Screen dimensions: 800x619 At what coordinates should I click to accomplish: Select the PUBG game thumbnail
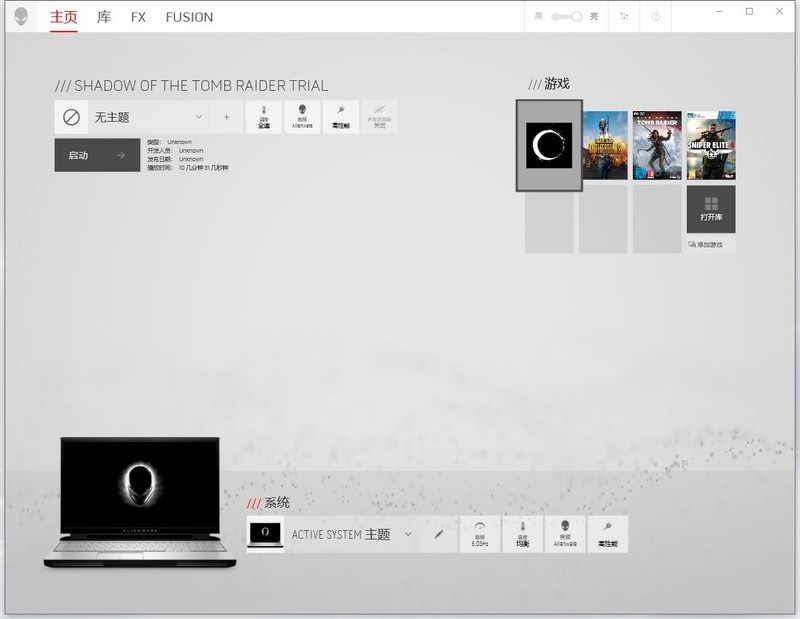pyautogui.click(x=604, y=145)
